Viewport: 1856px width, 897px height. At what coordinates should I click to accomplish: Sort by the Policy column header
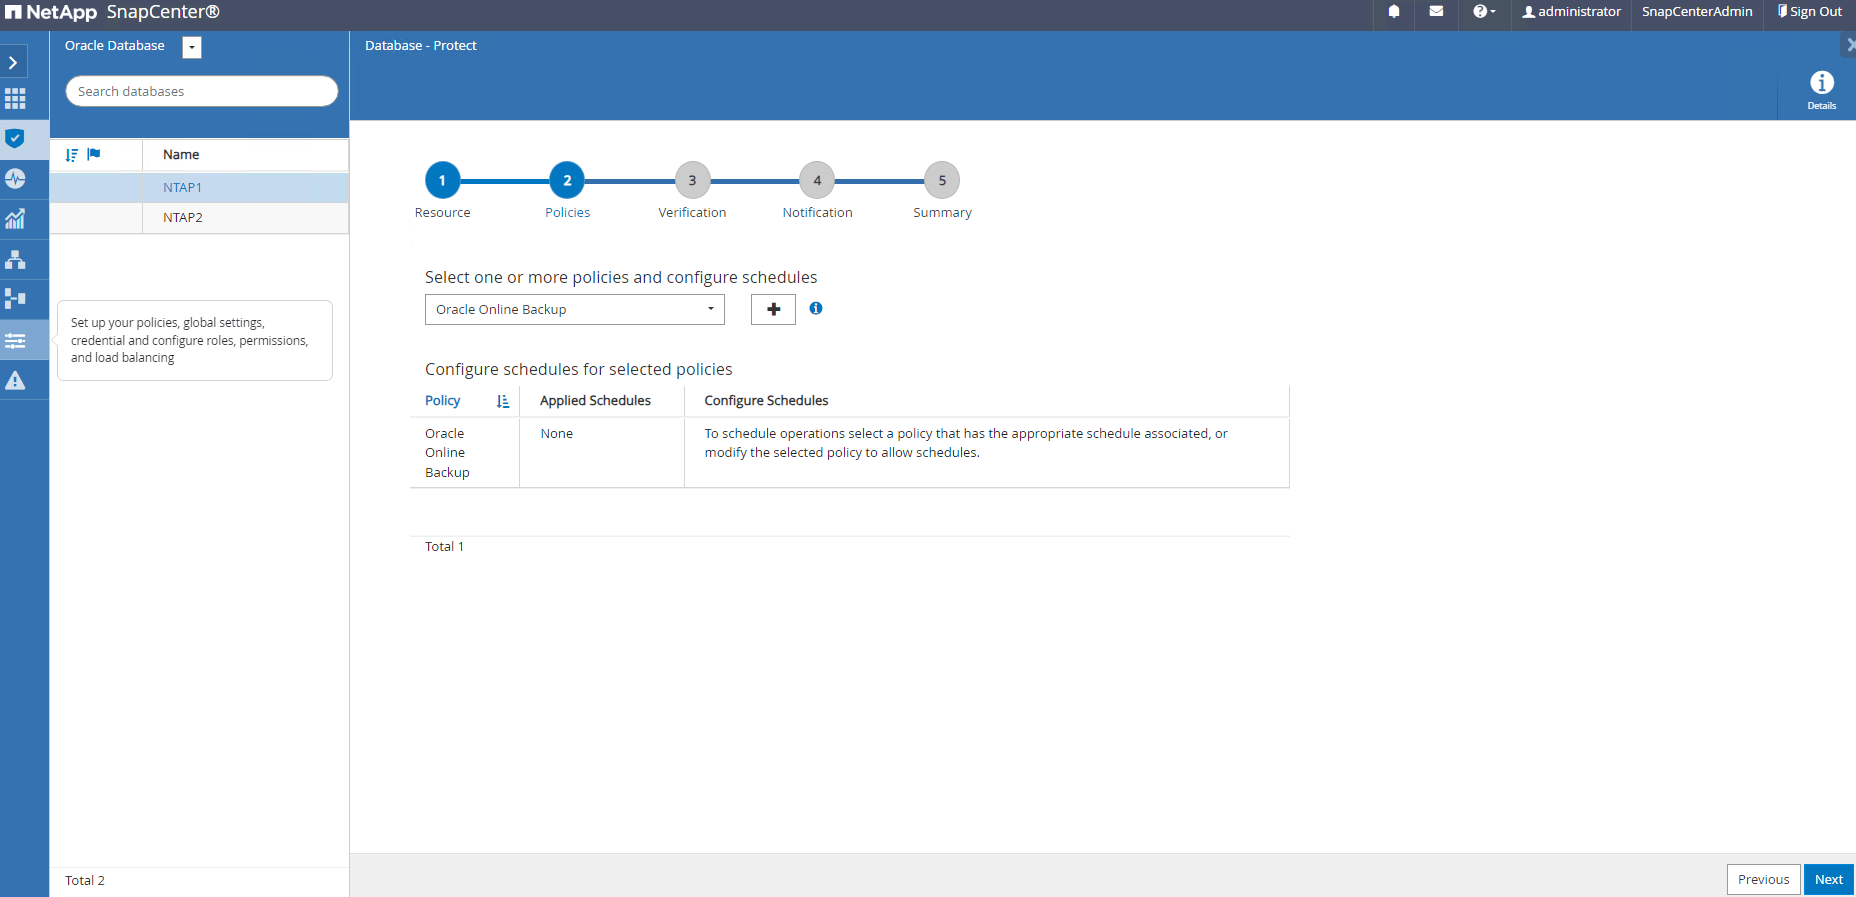pyautogui.click(x=443, y=401)
